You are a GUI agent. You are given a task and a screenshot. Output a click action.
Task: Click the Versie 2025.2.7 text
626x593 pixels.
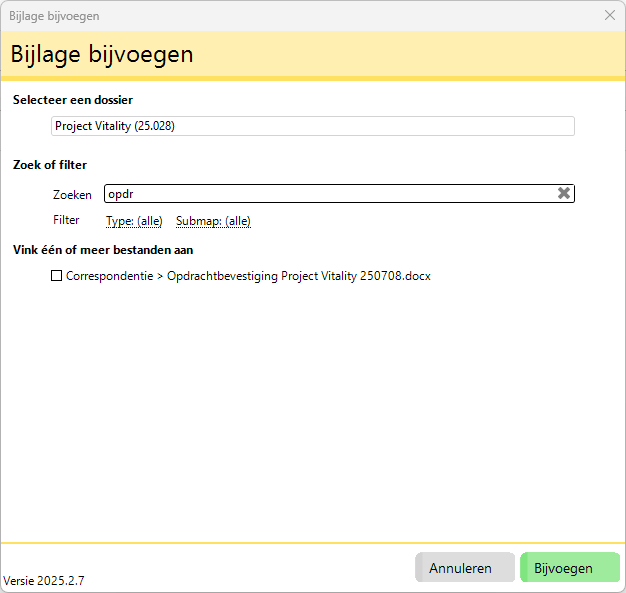[x=44, y=581]
